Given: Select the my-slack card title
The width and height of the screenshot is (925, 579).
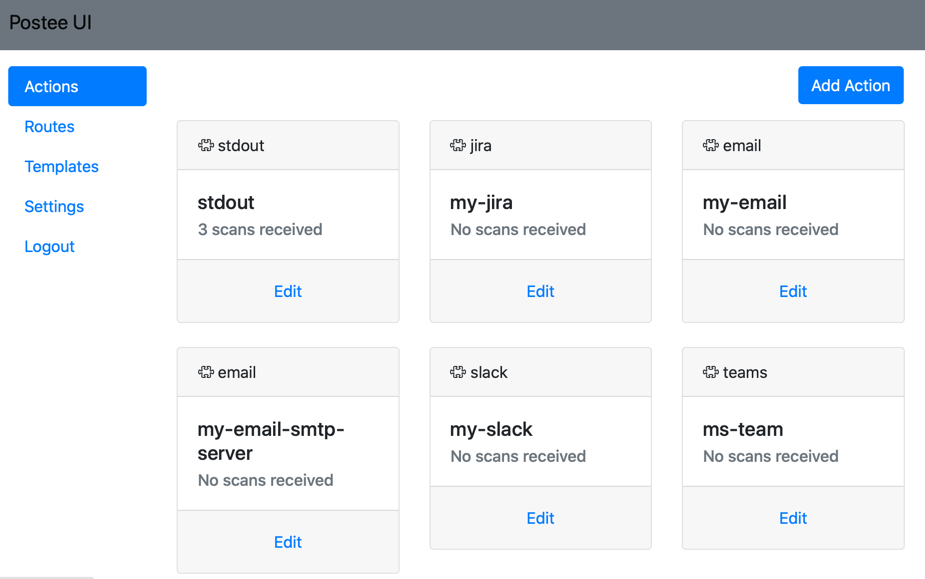Looking at the screenshot, I should [x=491, y=429].
